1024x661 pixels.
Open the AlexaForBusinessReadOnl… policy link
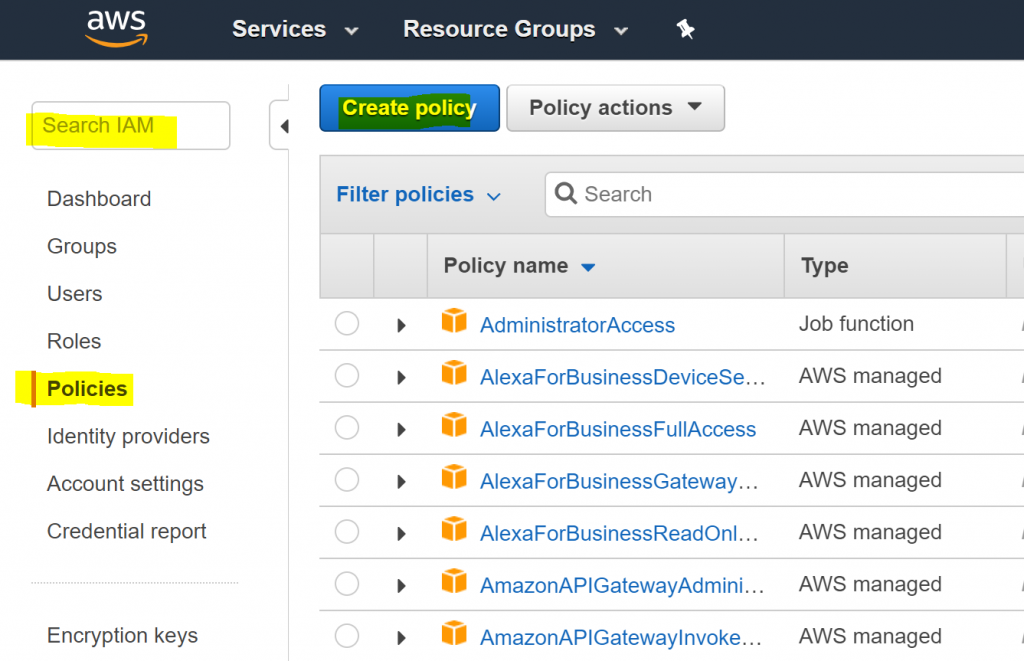click(x=619, y=534)
